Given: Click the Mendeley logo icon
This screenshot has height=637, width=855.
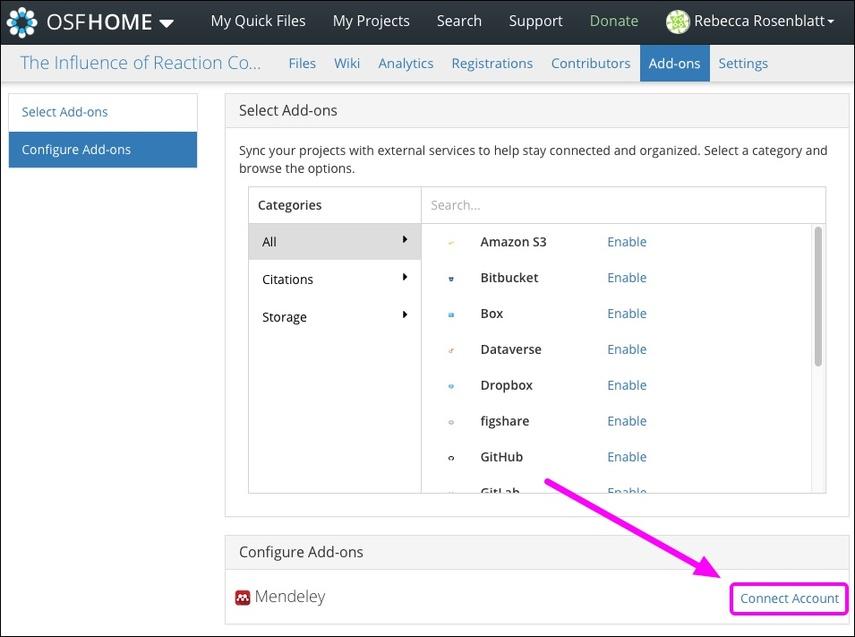Looking at the screenshot, I should (243, 598).
